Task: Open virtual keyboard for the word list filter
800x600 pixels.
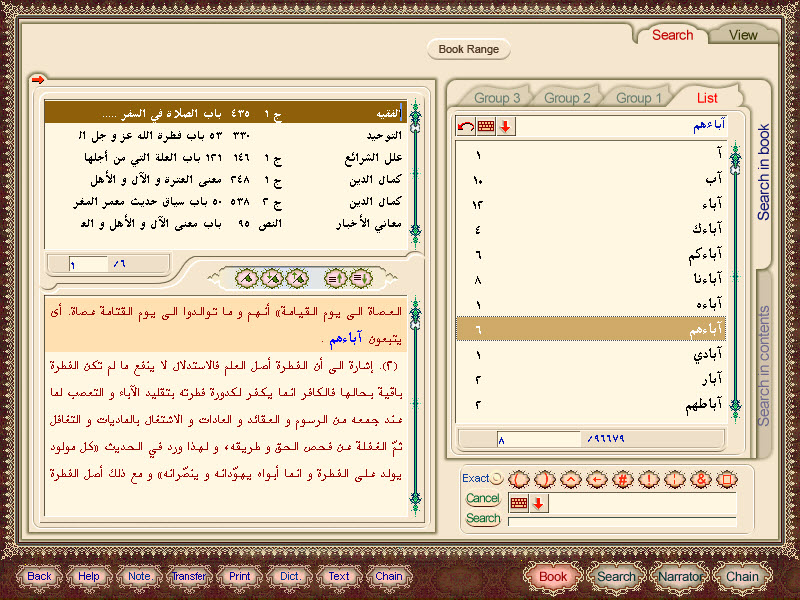Action: click(x=486, y=126)
